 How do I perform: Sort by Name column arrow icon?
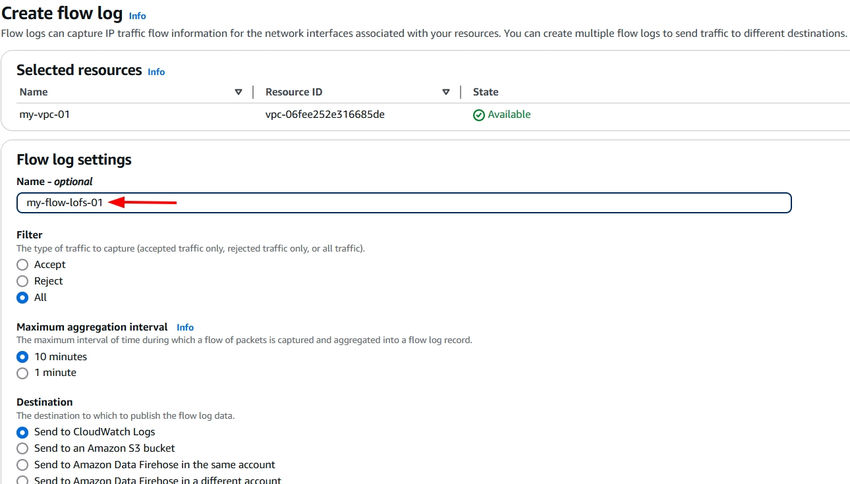coord(238,92)
